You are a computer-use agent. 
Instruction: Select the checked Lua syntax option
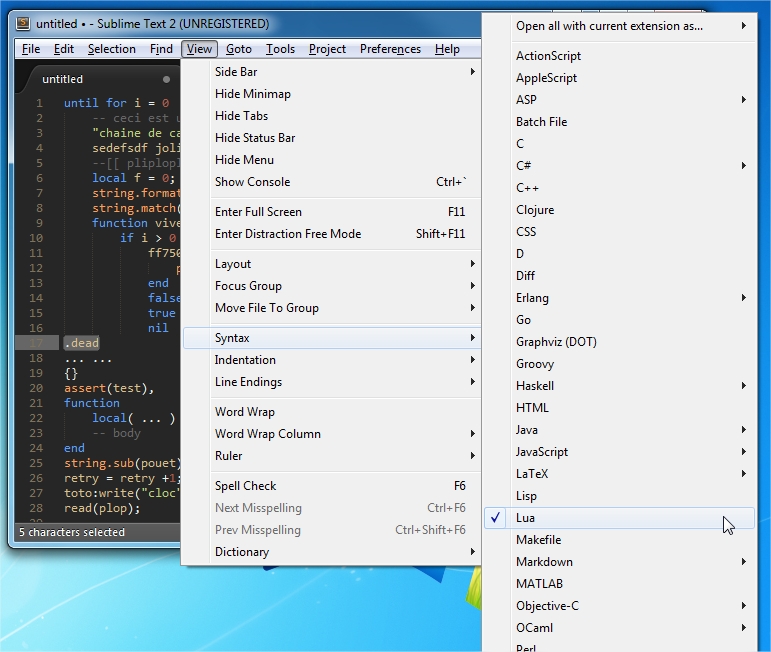(x=619, y=518)
